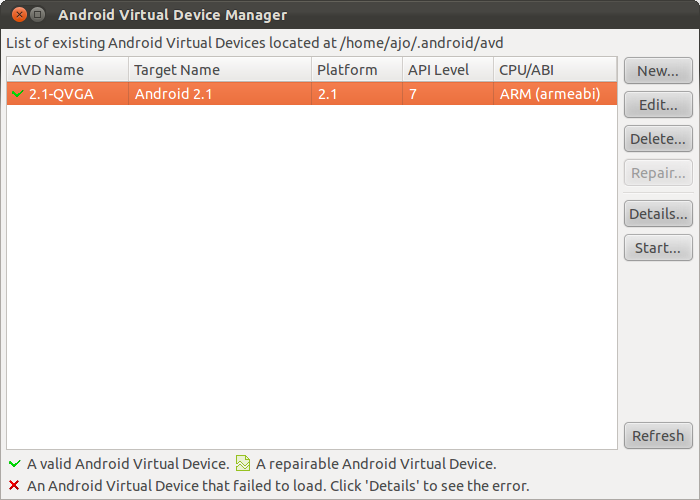Sort by the Target Name column header
The width and height of the screenshot is (700, 500).
220,70
